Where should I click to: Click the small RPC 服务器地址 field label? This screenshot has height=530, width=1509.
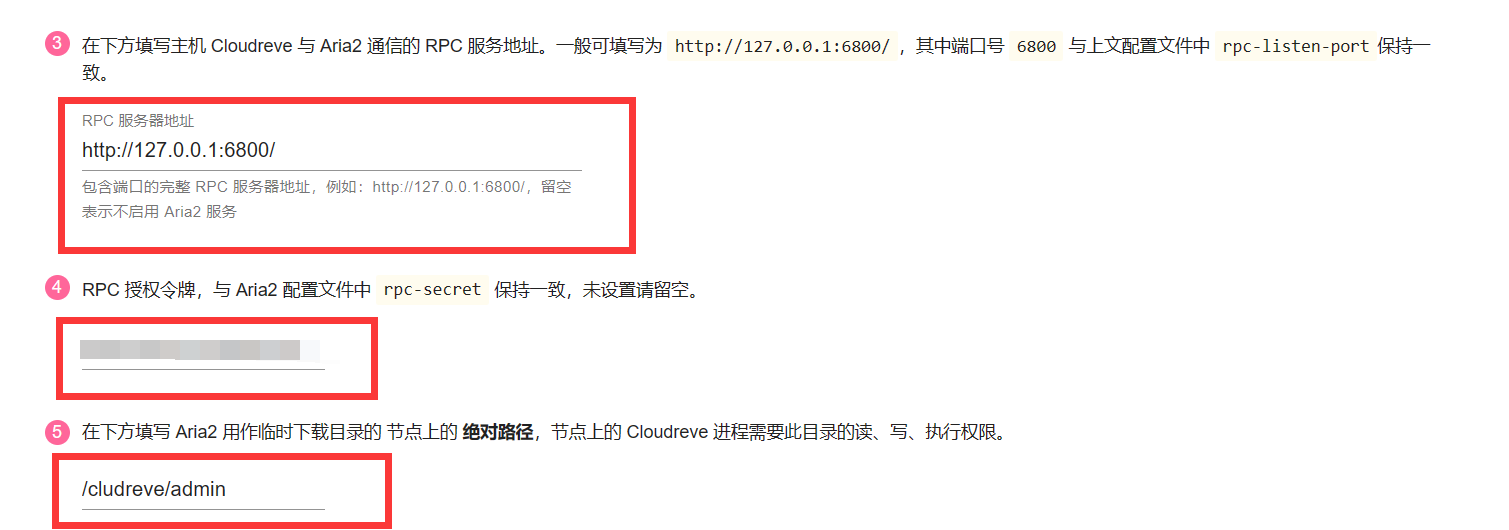[x=138, y=120]
